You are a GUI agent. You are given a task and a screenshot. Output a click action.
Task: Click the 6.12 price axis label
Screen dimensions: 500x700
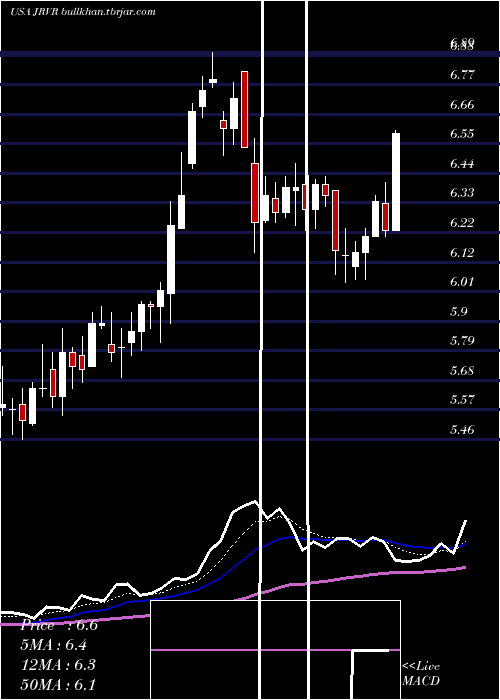tap(462, 253)
